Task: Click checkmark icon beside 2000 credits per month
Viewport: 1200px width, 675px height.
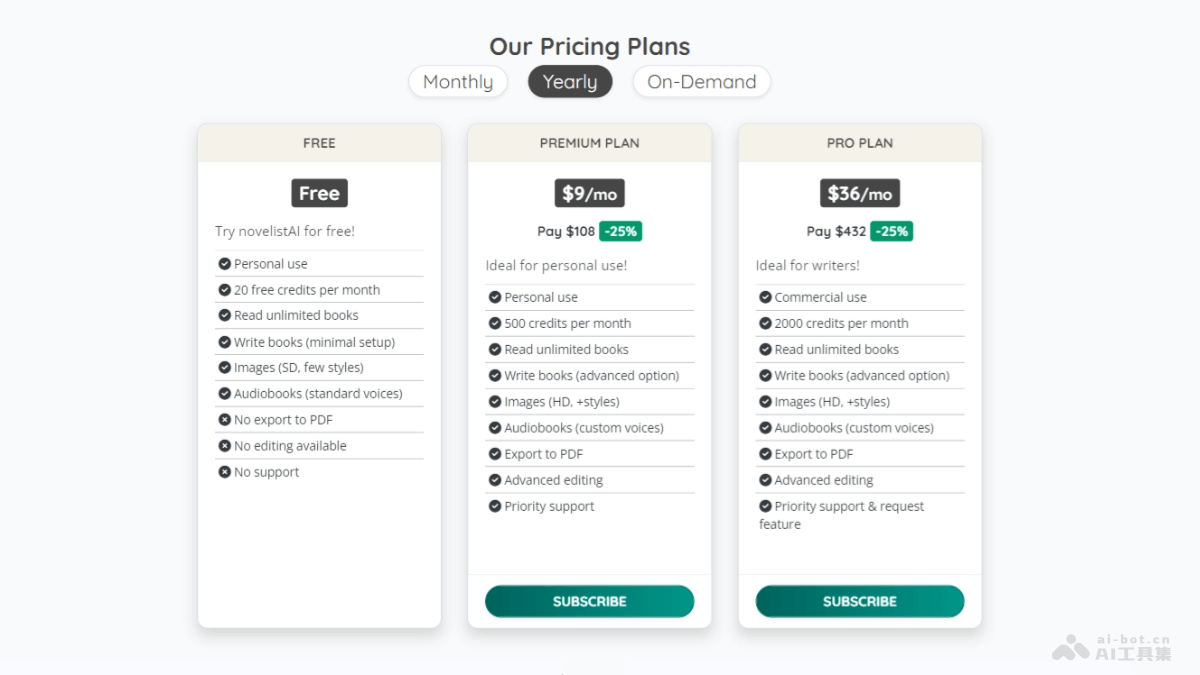Action: click(x=765, y=323)
